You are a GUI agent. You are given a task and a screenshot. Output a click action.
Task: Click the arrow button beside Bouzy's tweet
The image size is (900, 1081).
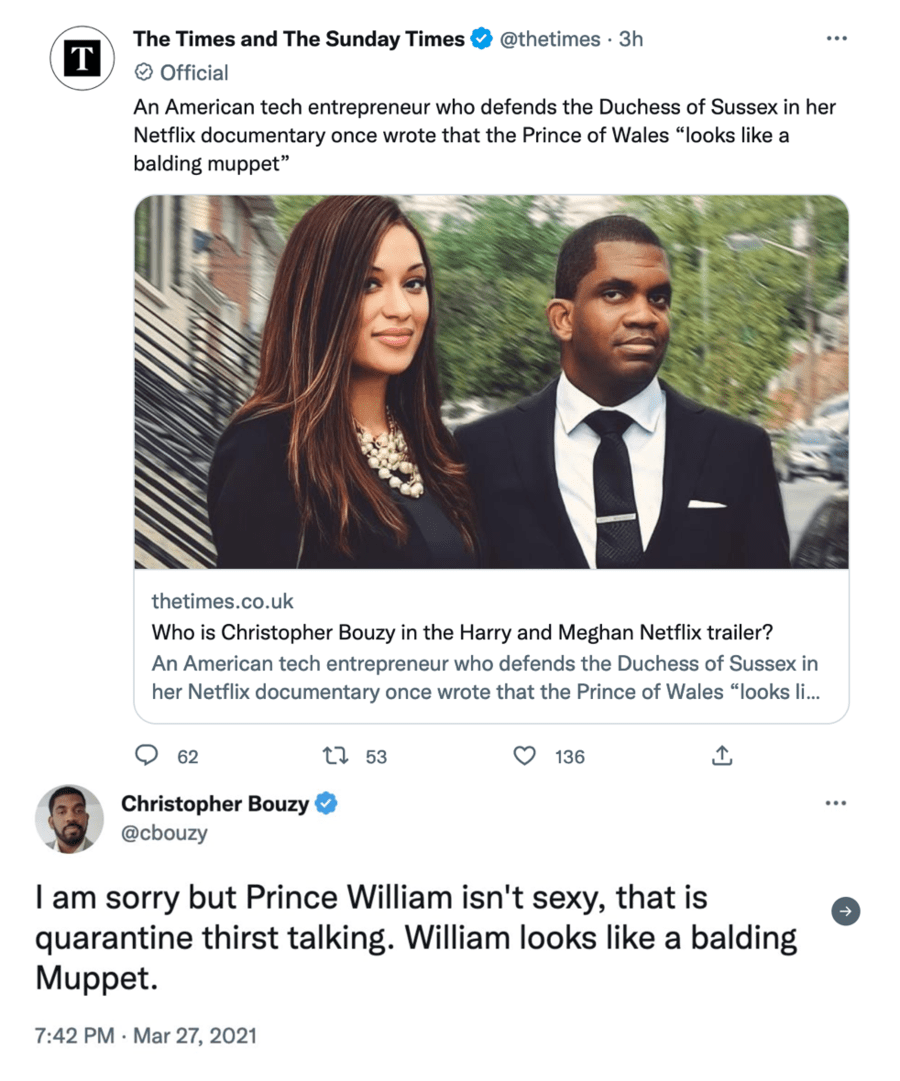tap(846, 911)
